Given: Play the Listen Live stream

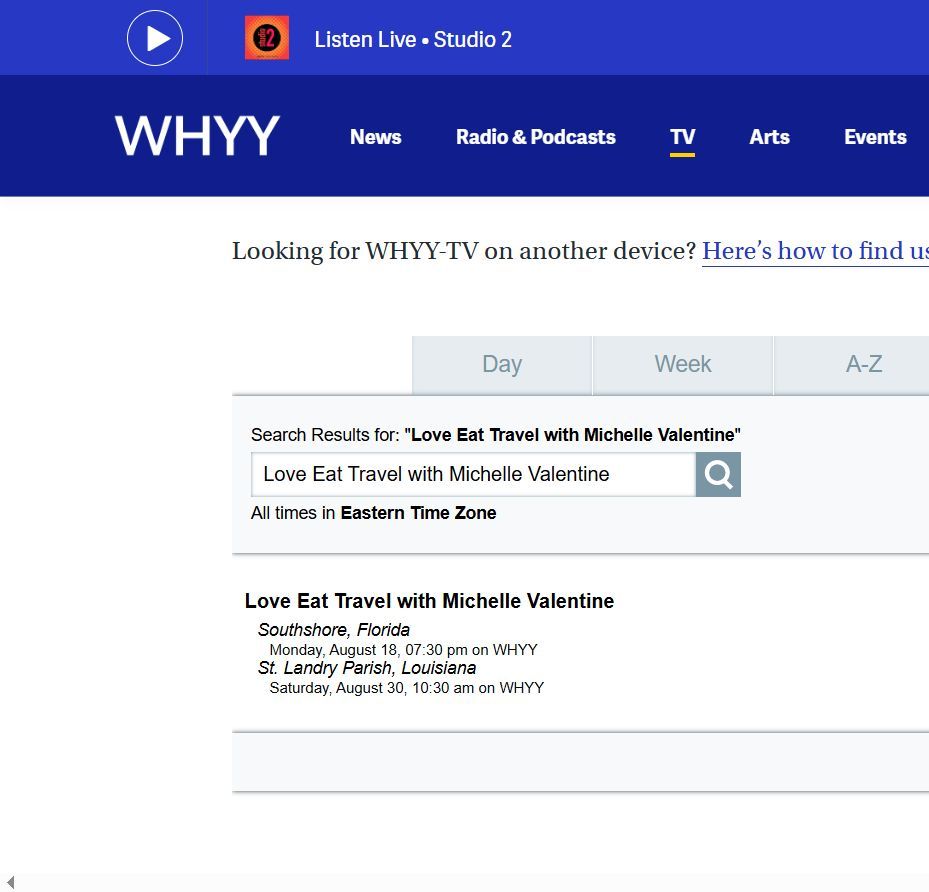Looking at the screenshot, I should click(x=155, y=38).
